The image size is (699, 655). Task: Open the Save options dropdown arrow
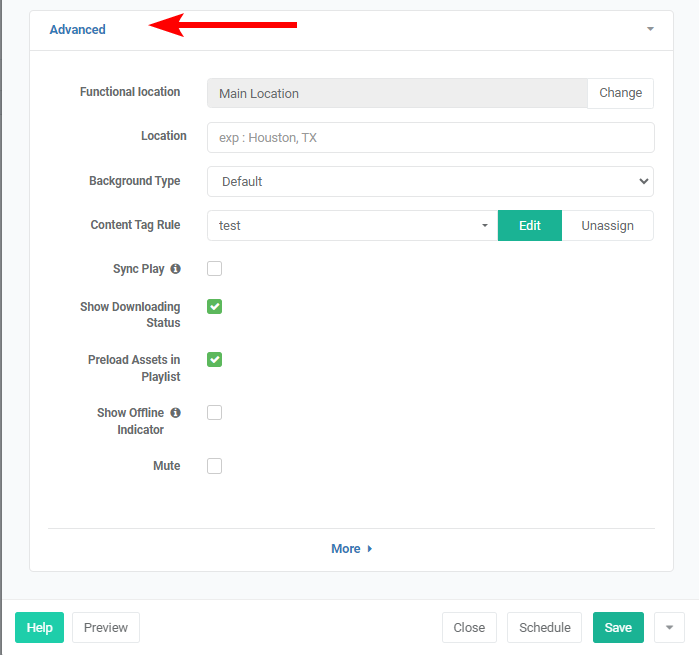coord(669,628)
